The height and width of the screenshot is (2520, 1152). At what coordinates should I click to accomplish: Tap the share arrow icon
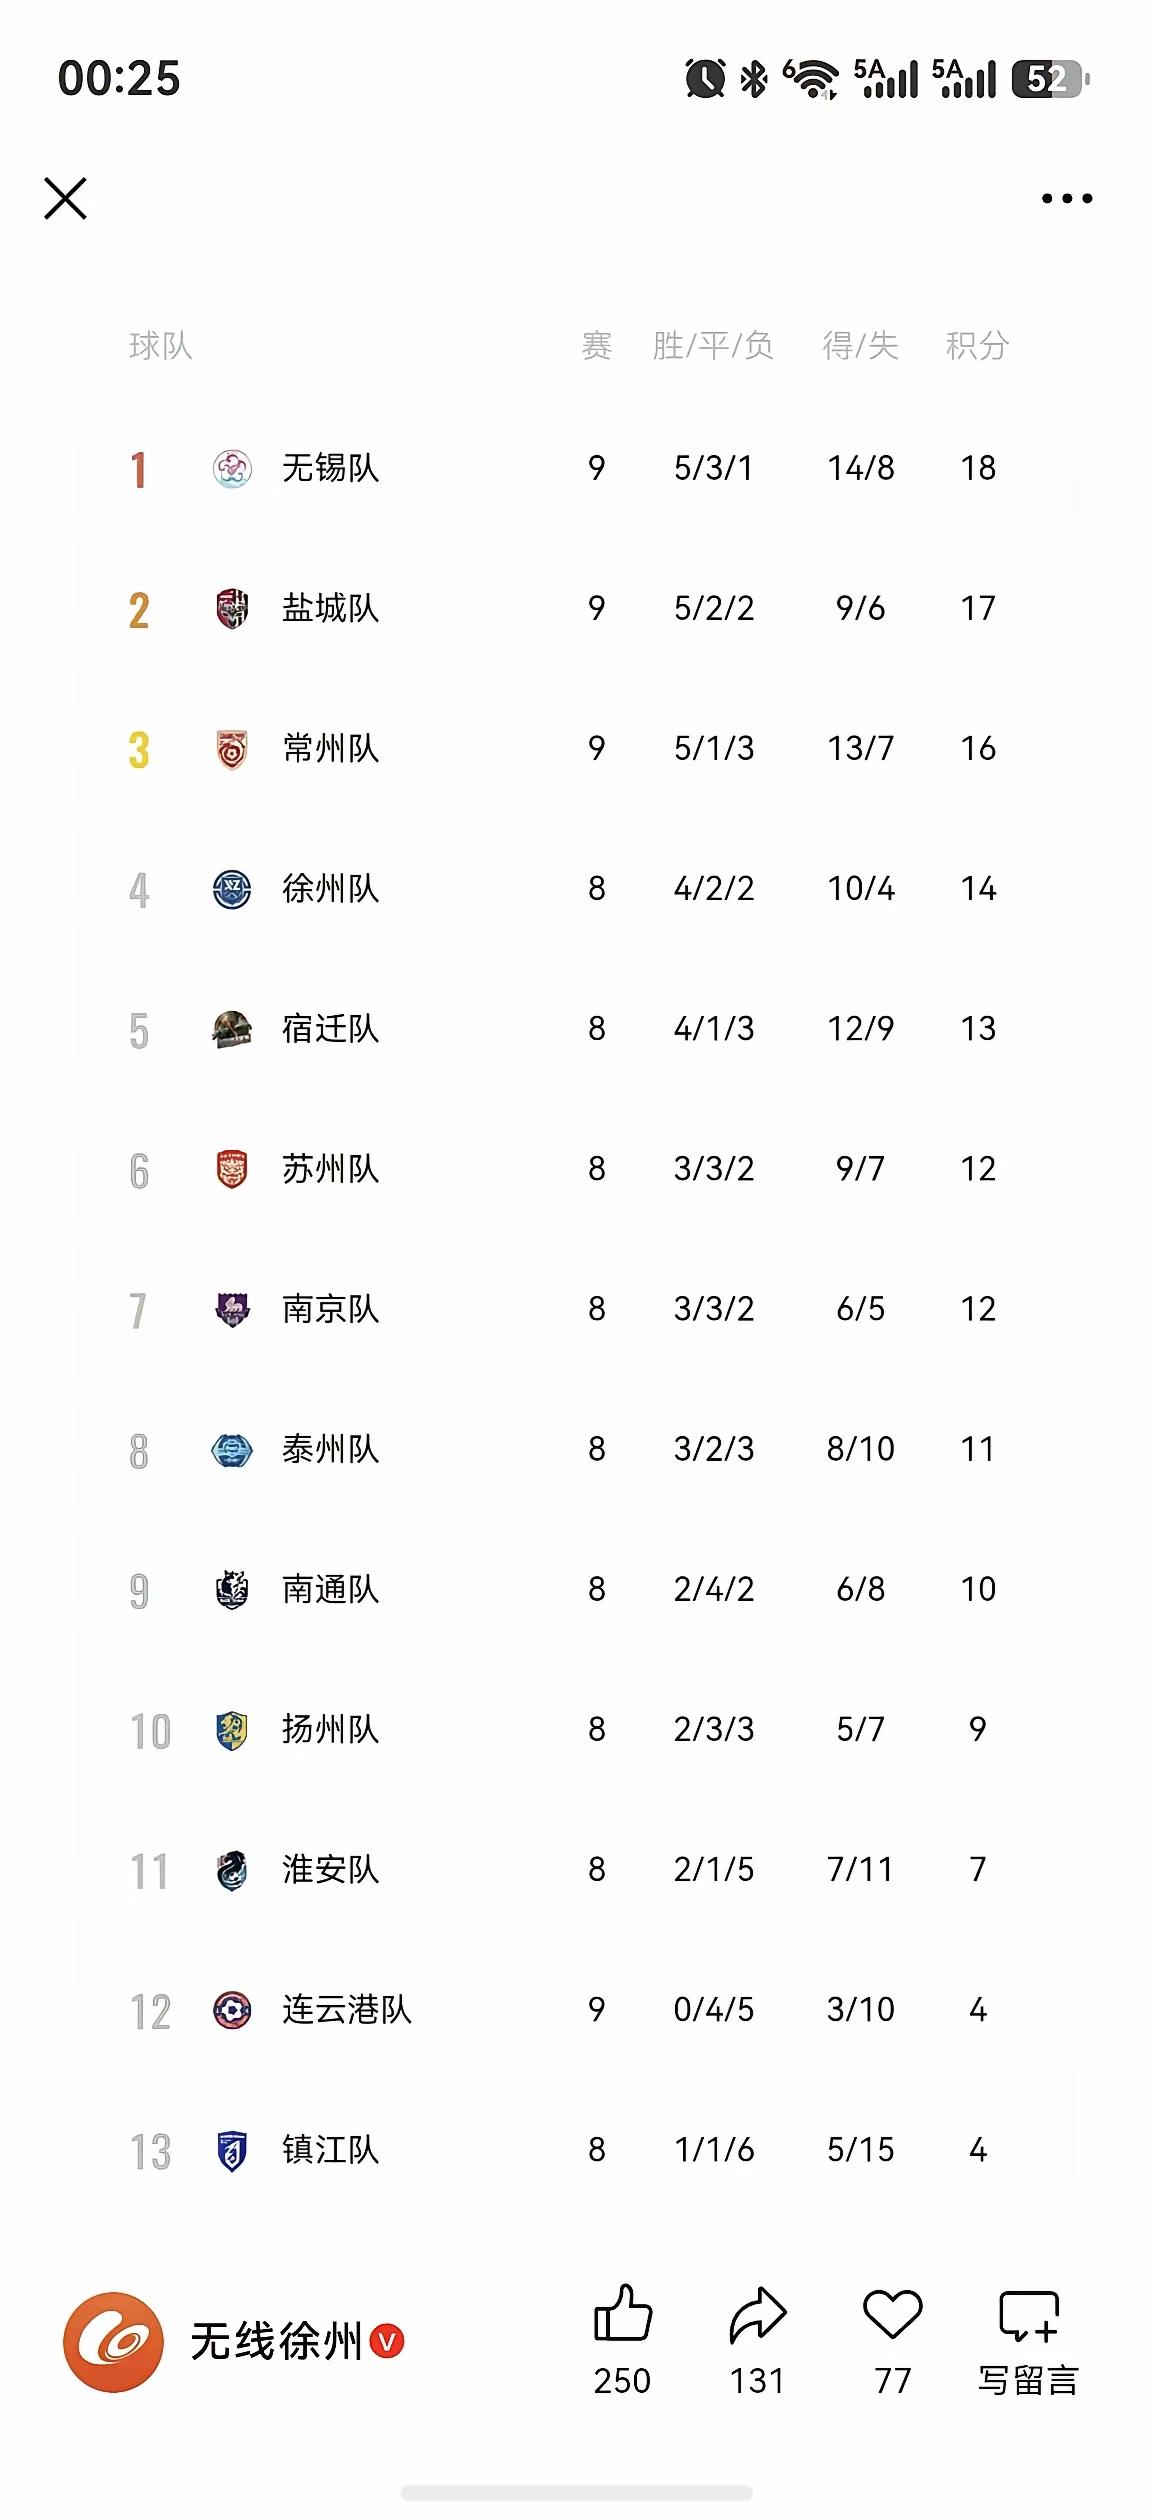tap(758, 2315)
